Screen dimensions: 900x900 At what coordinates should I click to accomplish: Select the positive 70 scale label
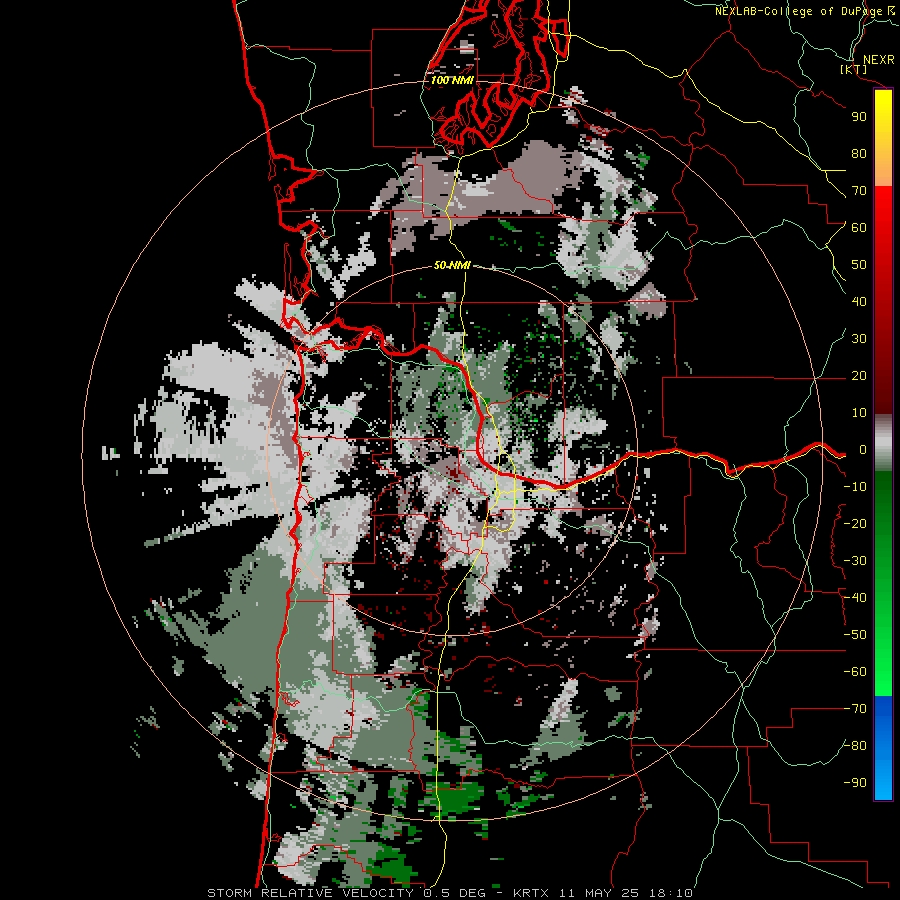pos(859,191)
